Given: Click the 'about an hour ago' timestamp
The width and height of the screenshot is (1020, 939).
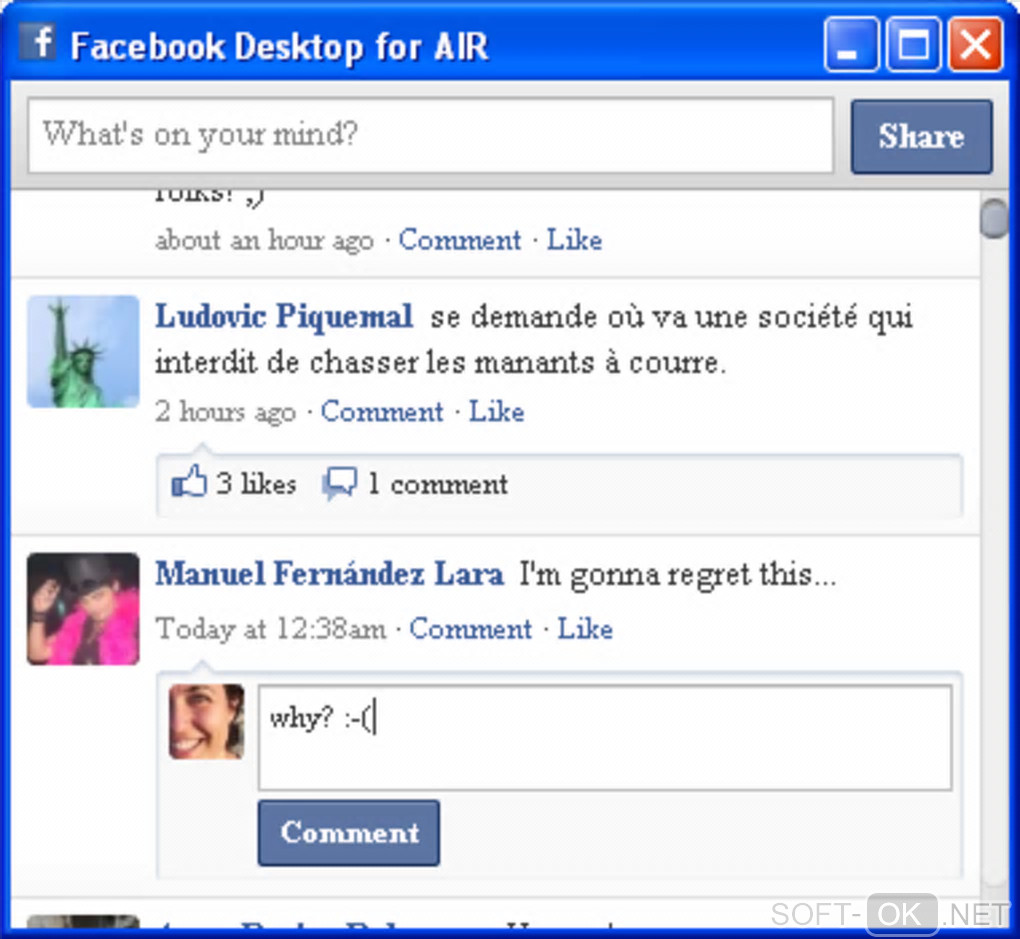Looking at the screenshot, I should (x=264, y=241).
